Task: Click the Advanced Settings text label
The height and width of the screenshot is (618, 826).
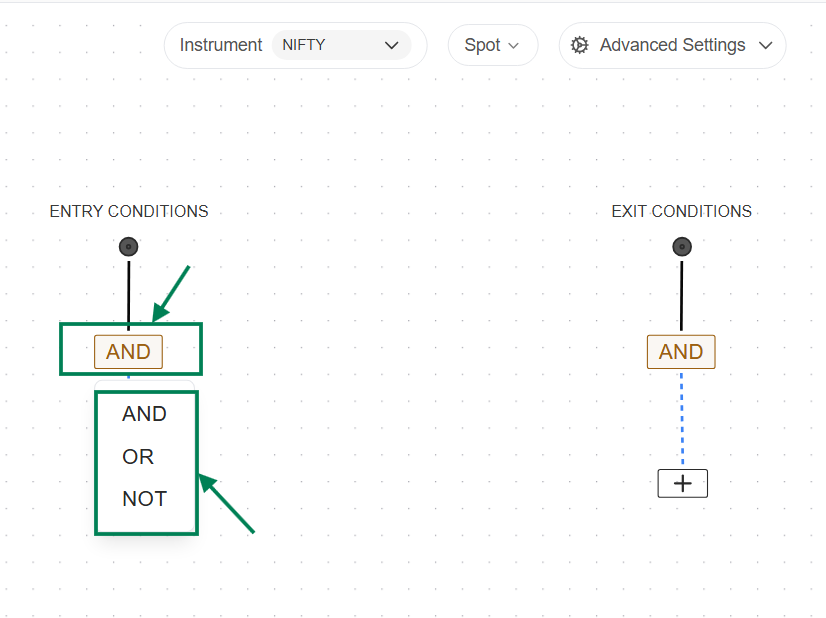Action: 672,45
